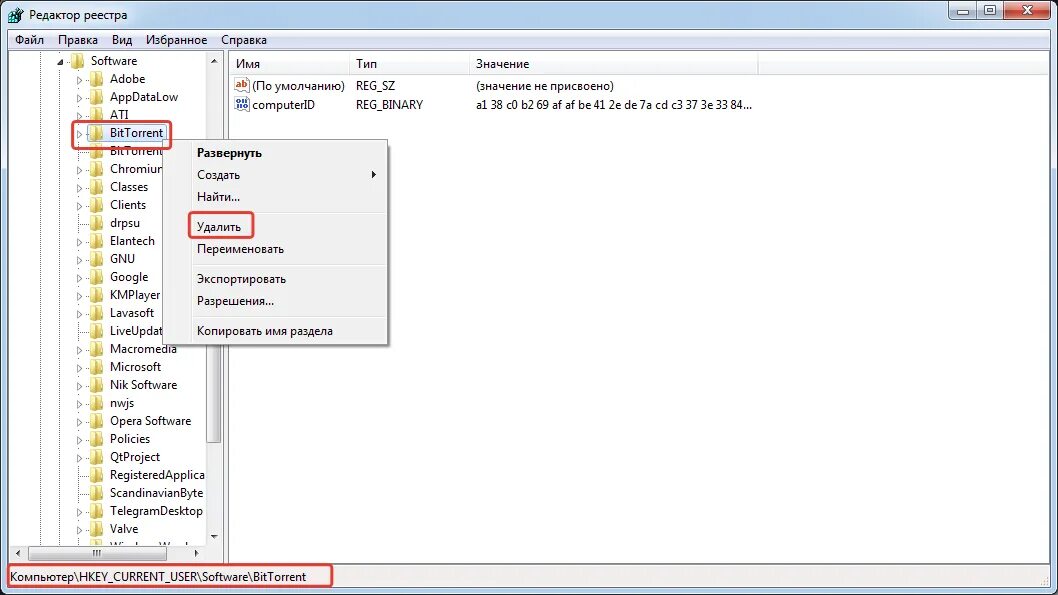Click the Google folder icon
This screenshot has height=595, width=1058.
click(96, 277)
